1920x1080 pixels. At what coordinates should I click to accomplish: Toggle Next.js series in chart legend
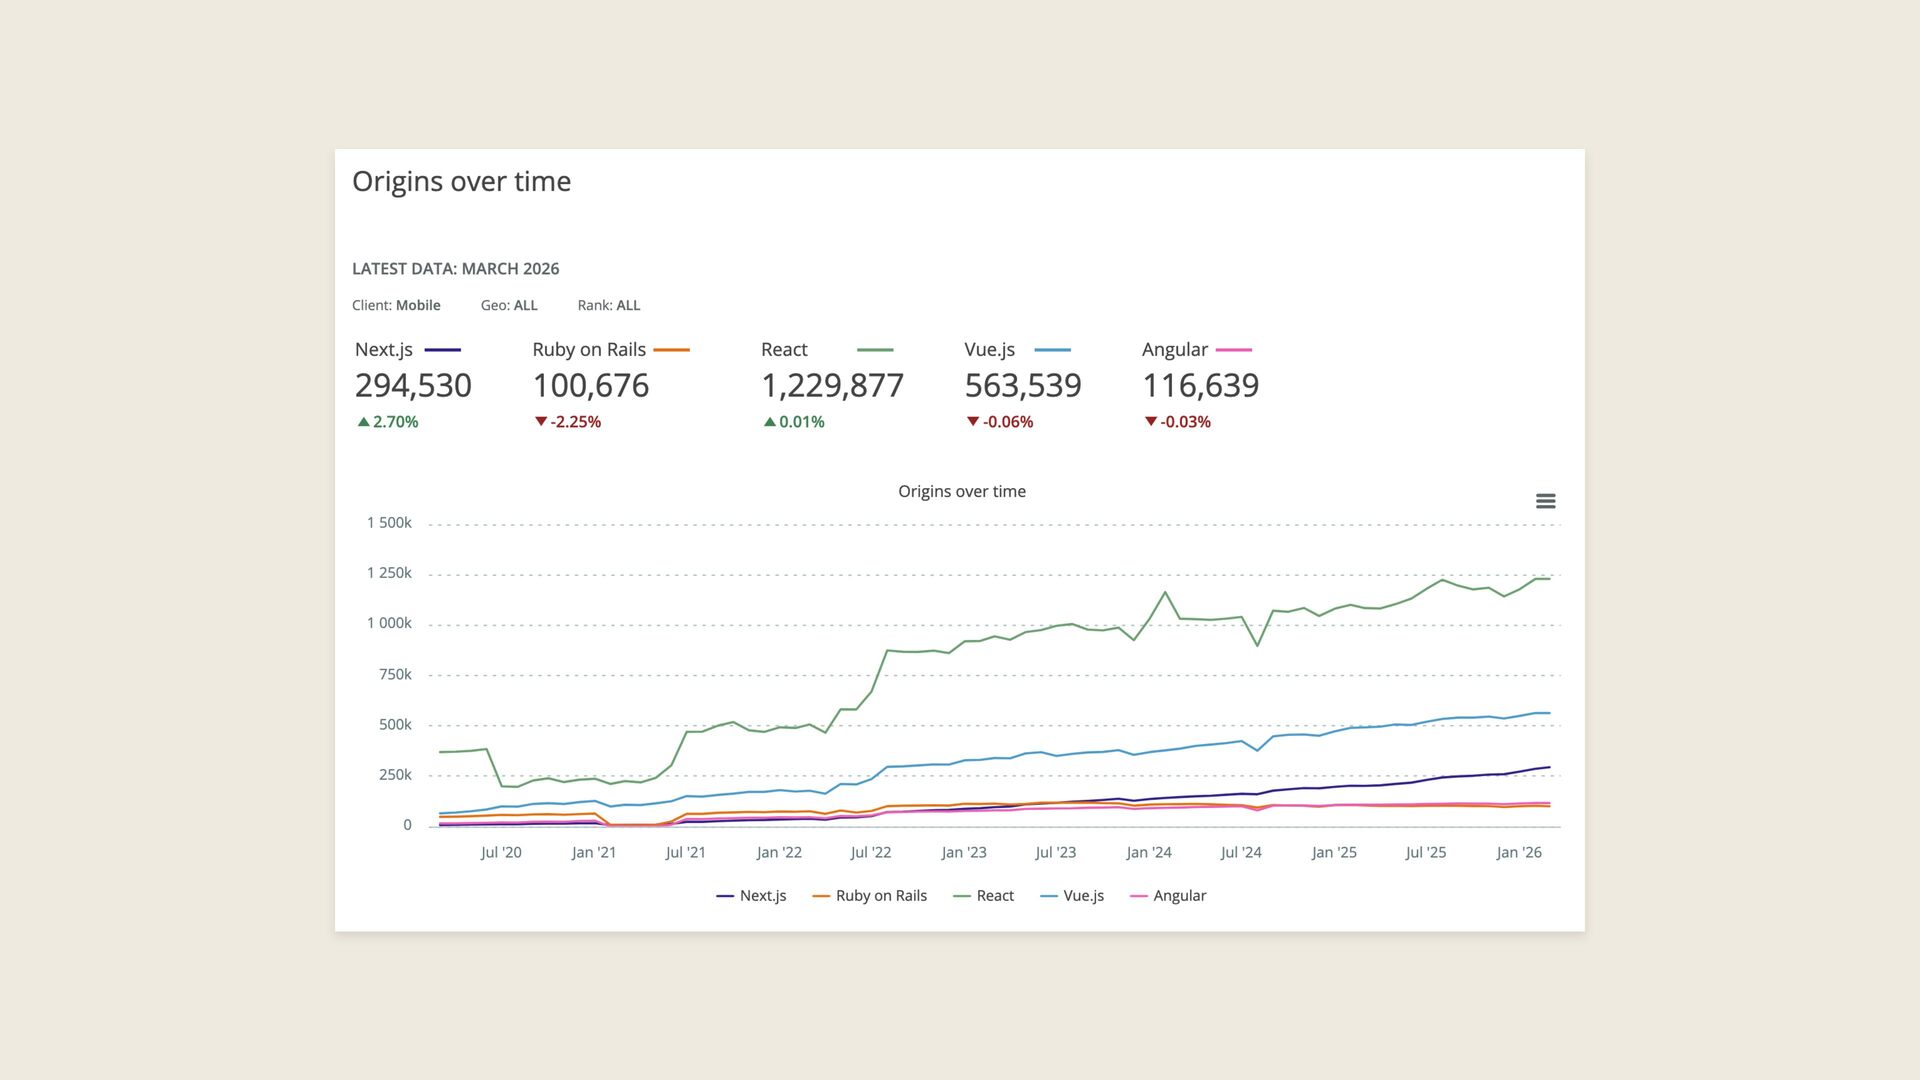tap(762, 896)
